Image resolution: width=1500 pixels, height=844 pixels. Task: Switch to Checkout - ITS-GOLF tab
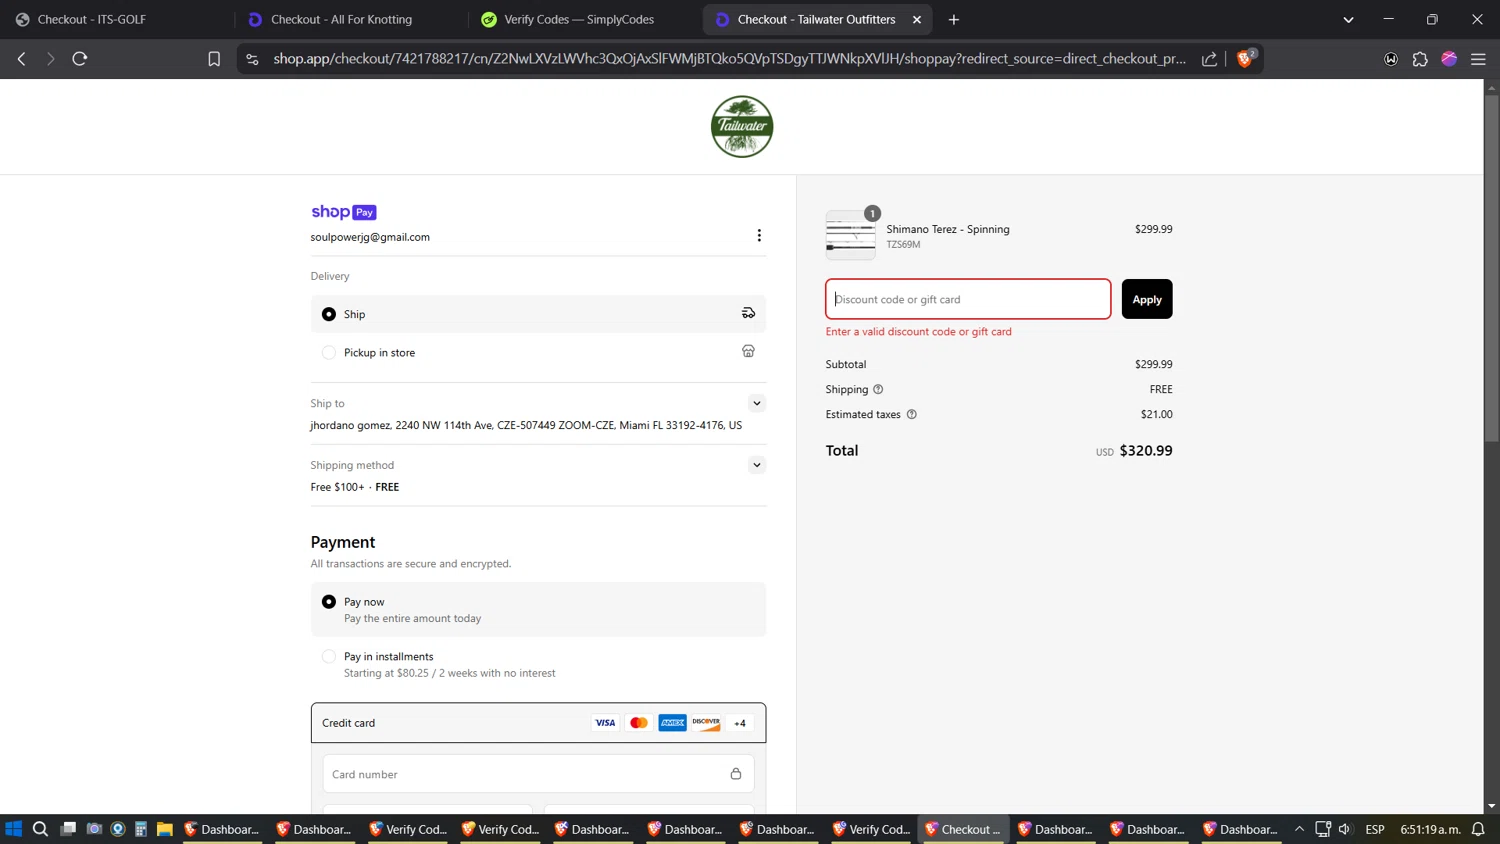tap(116, 19)
